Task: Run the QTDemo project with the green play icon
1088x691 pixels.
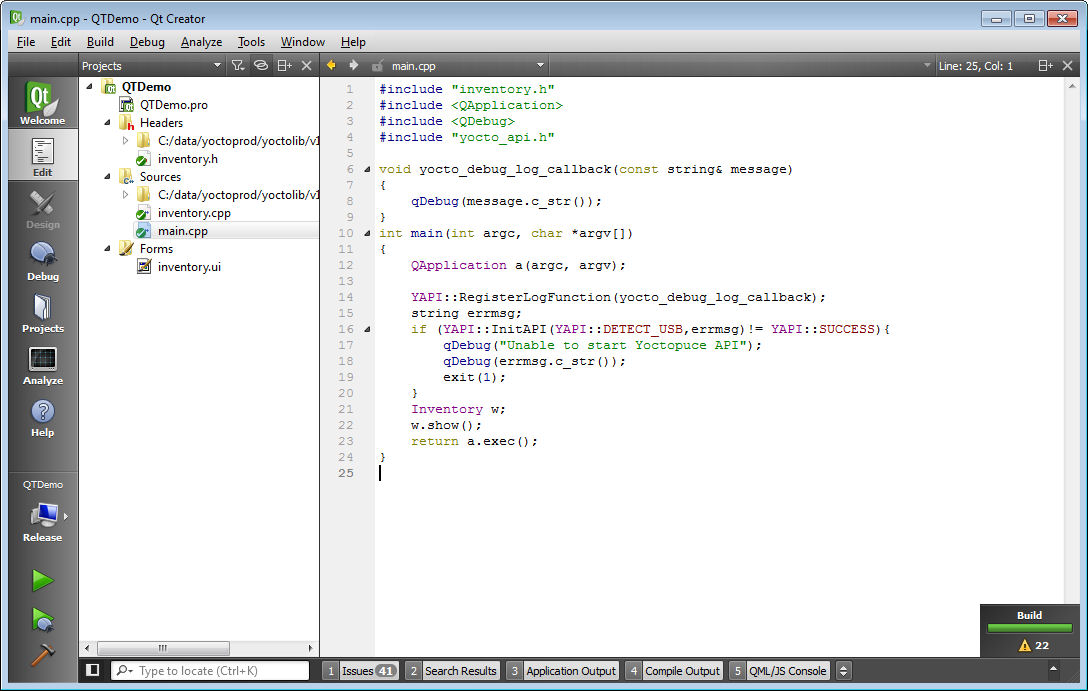Action: tap(42, 580)
